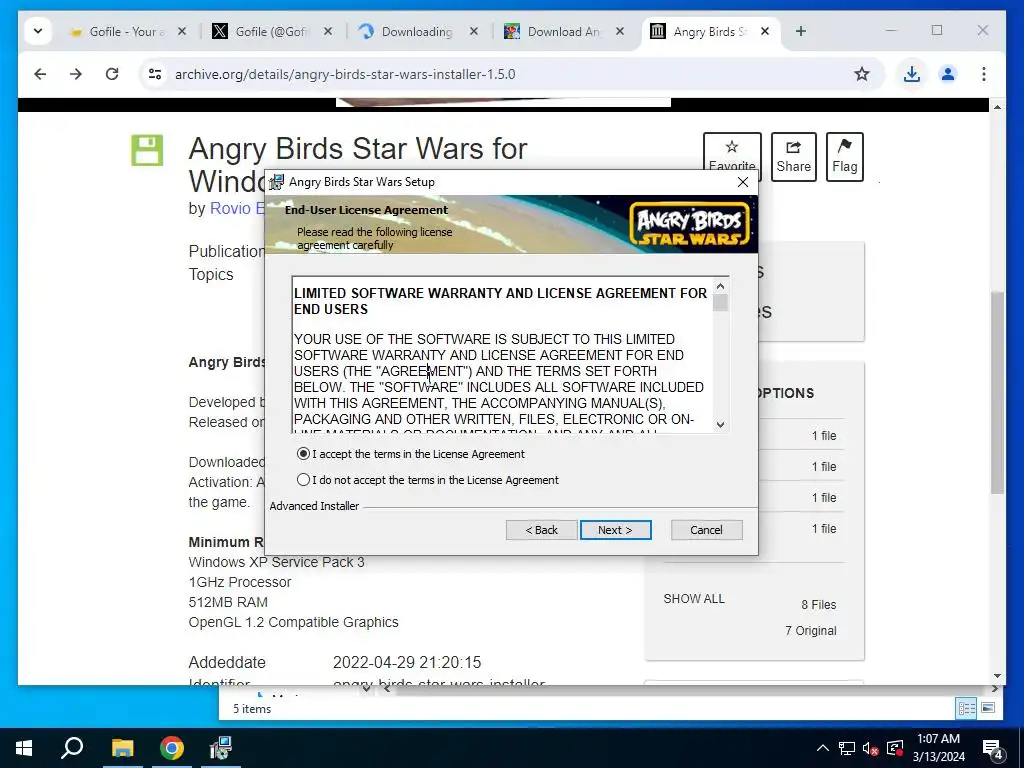This screenshot has height=768, width=1024.
Task: Click the page scrollbar up arrow
Action: [997, 106]
